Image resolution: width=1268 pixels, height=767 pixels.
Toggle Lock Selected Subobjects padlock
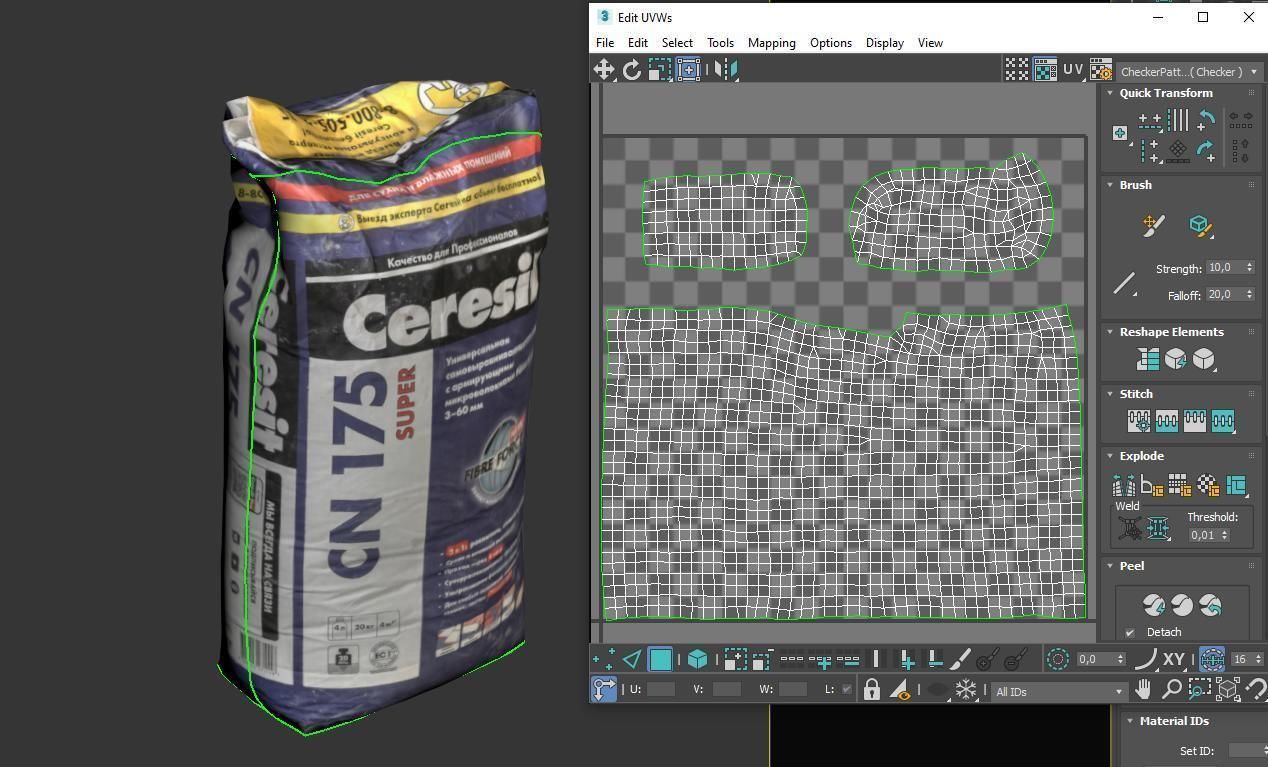click(x=872, y=690)
